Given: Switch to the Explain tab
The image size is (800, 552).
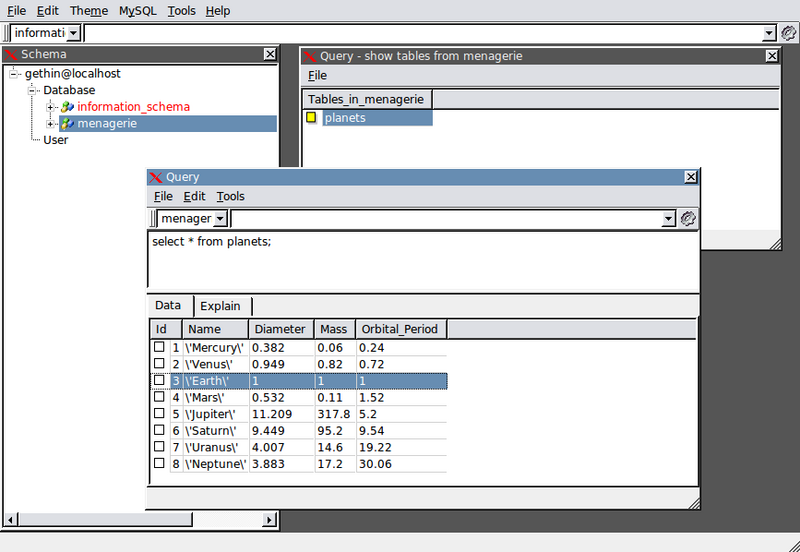Looking at the screenshot, I should [x=220, y=306].
